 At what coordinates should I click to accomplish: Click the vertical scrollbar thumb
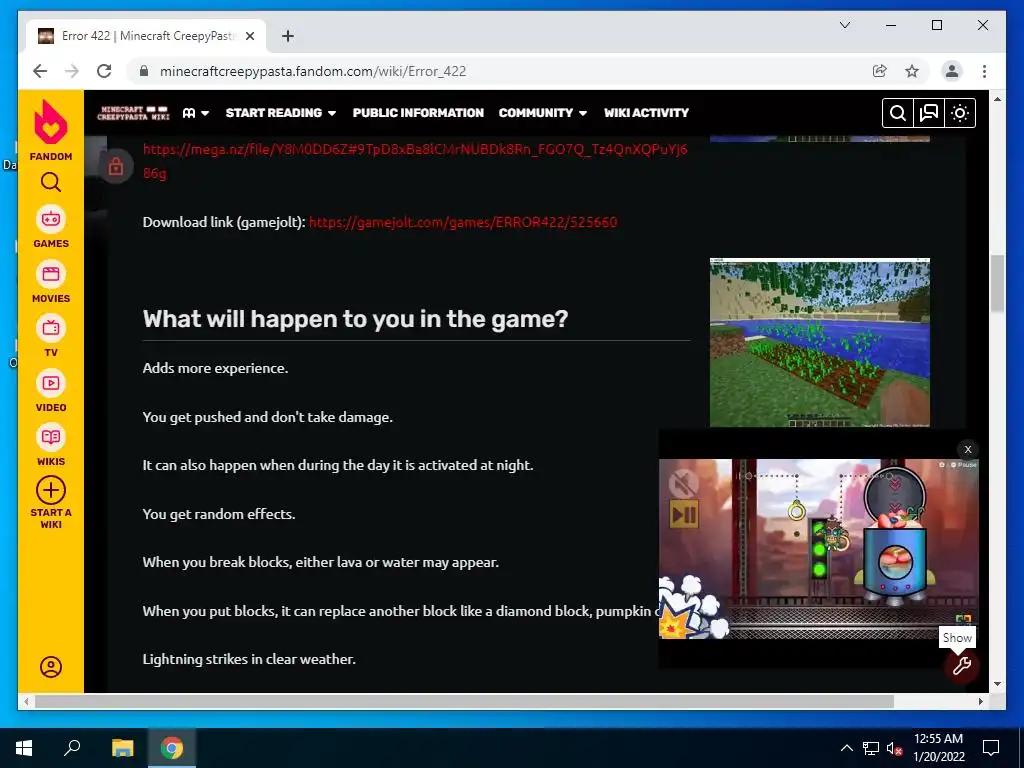point(997,283)
